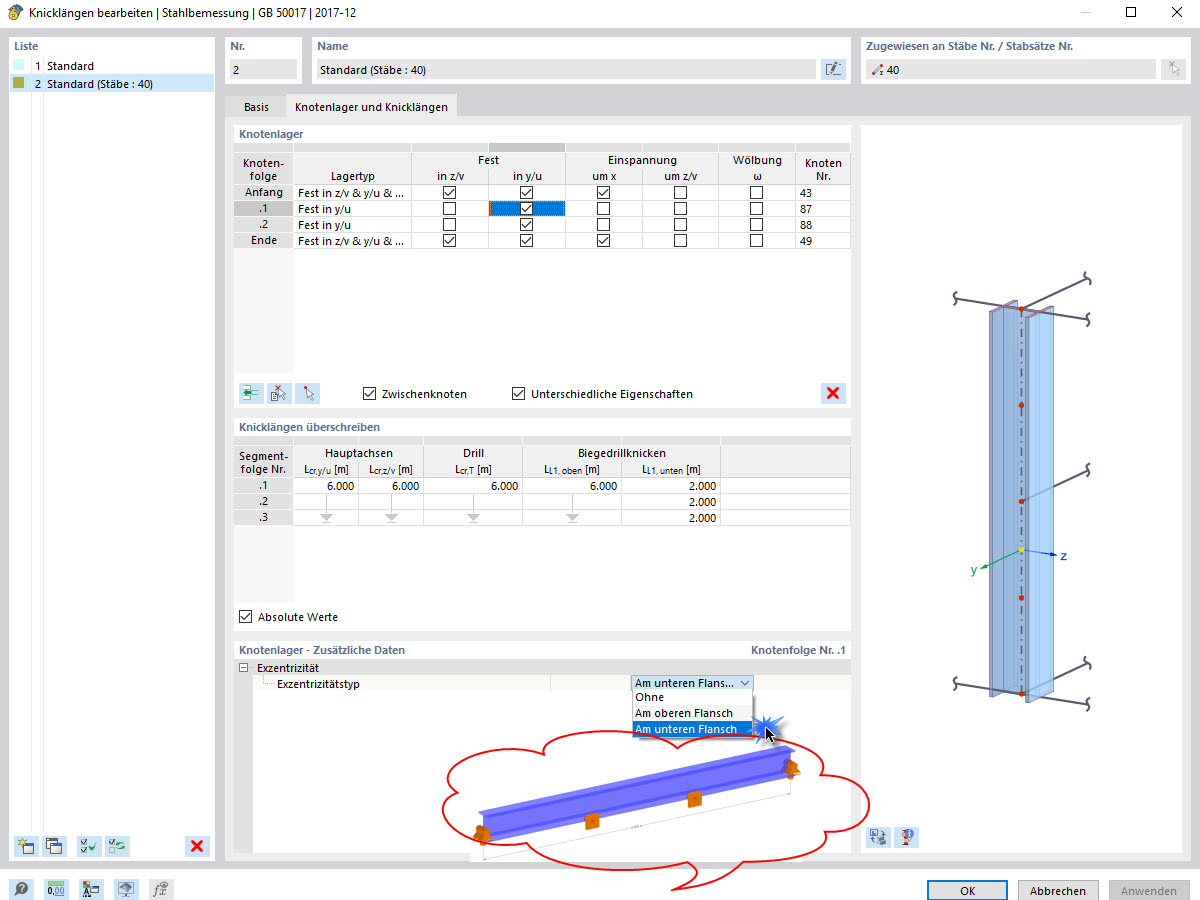Image resolution: width=1200 pixels, height=900 pixels.
Task: Click the Abbrechen button
Action: (x=1058, y=890)
